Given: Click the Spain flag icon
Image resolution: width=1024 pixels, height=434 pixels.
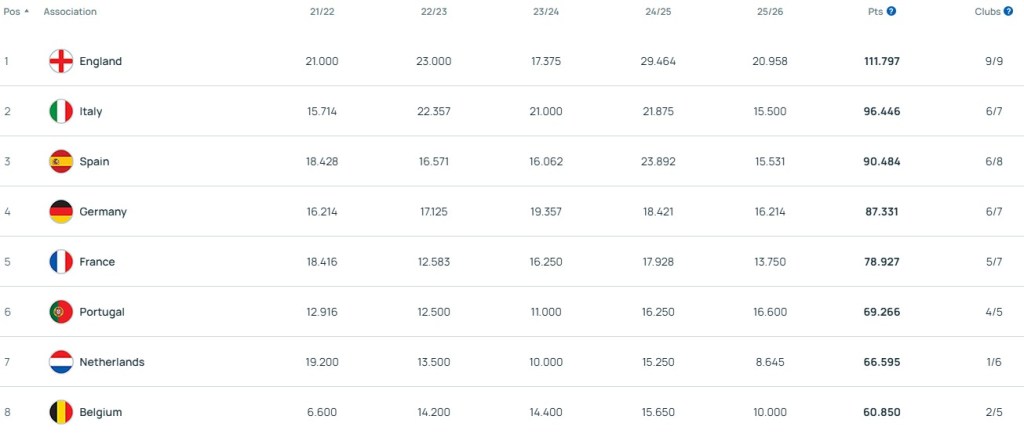Looking at the screenshot, I should click(61, 161).
